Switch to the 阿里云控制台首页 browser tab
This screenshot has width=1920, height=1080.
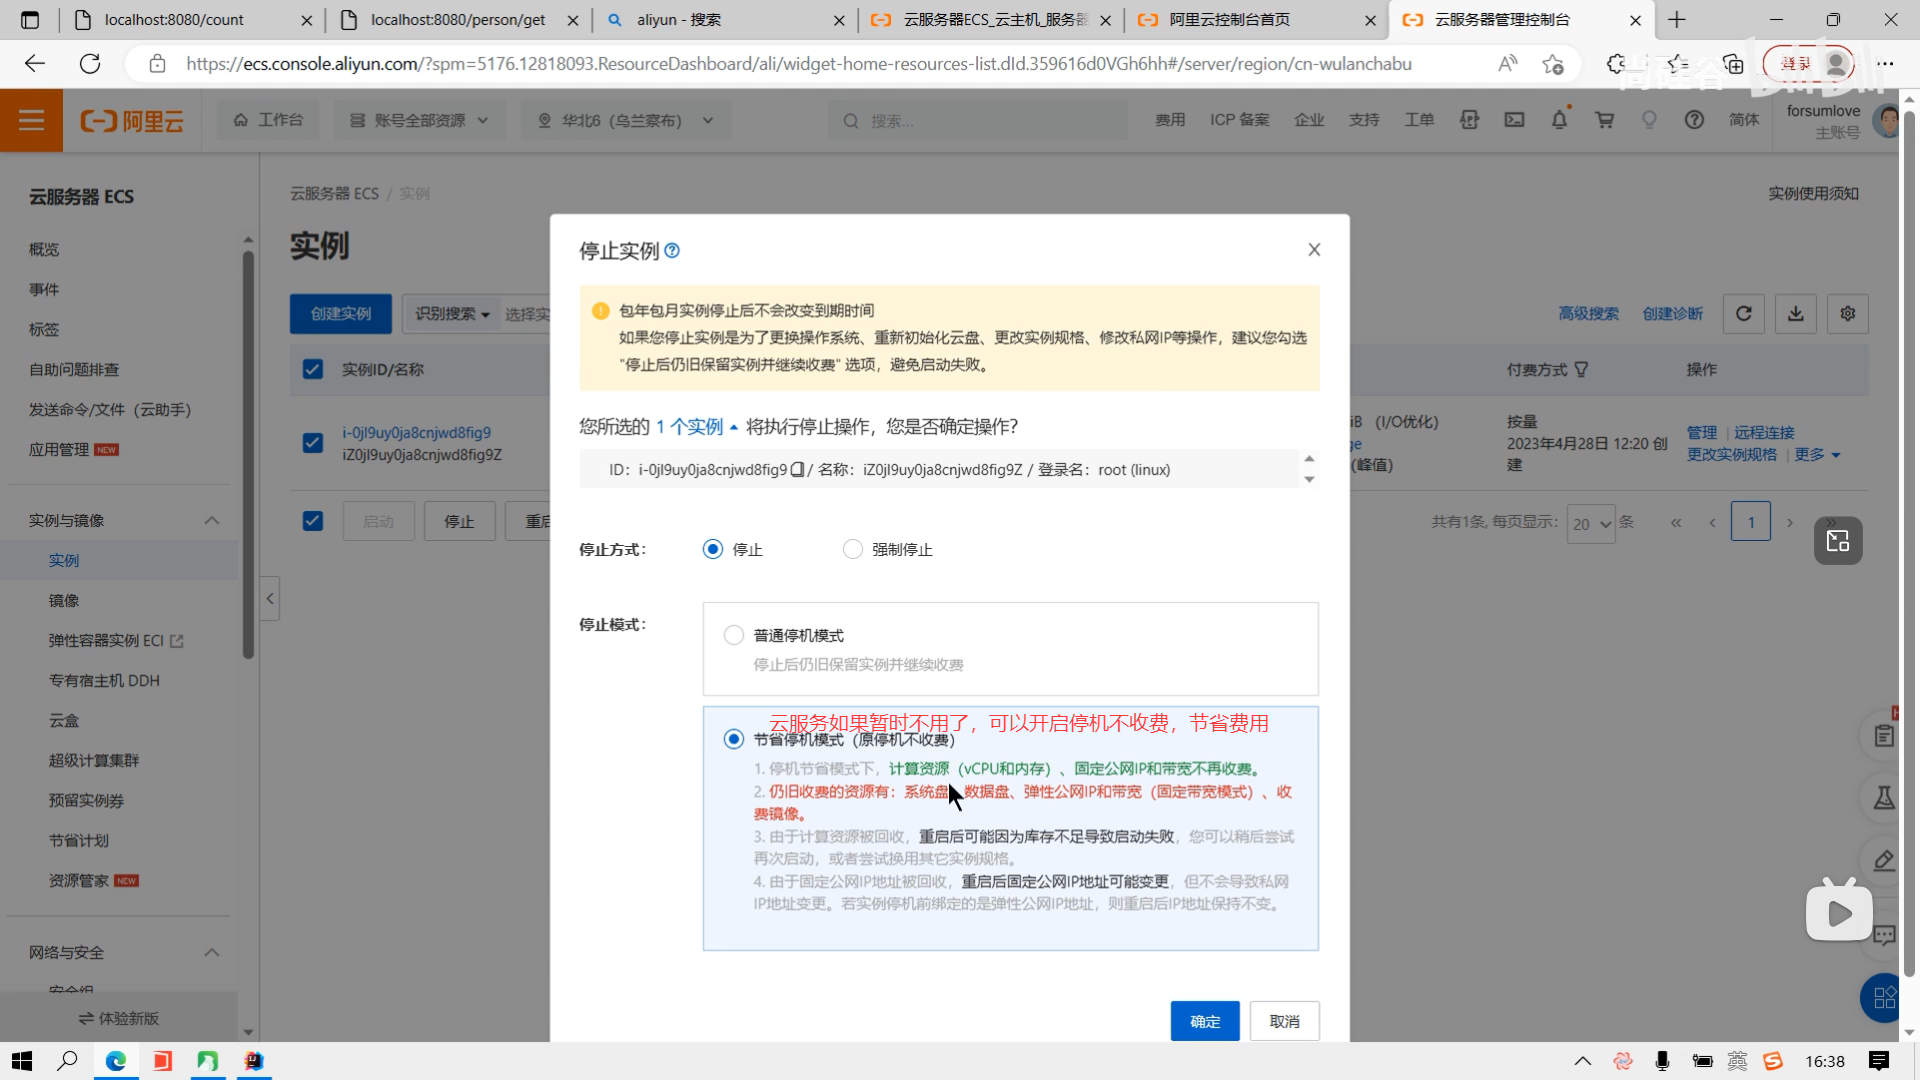click(x=1229, y=20)
